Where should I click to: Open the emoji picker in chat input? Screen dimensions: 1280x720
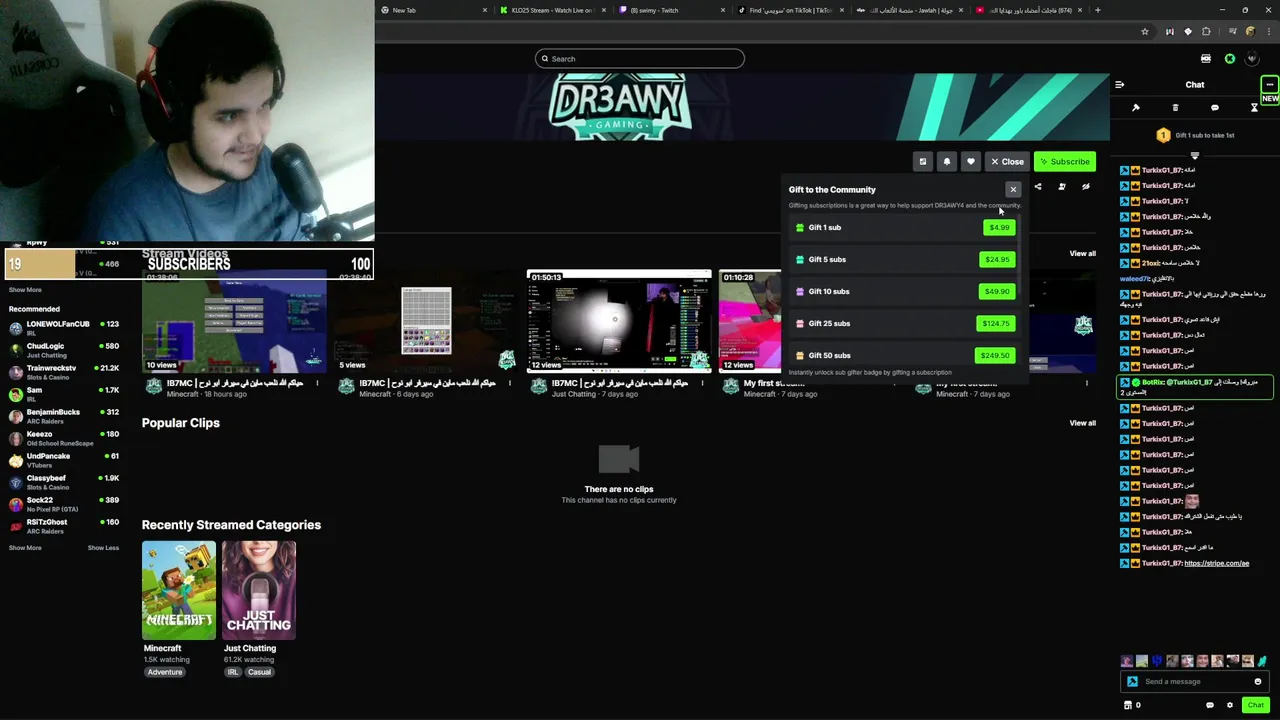tap(1258, 682)
